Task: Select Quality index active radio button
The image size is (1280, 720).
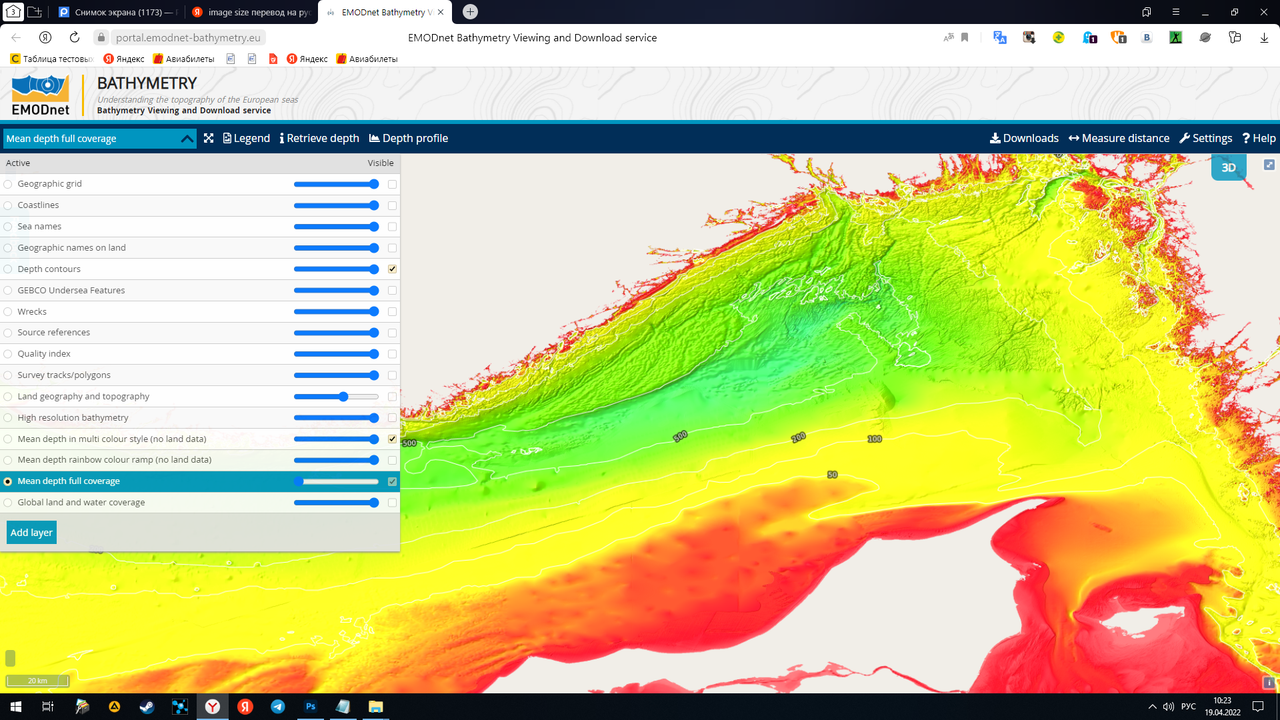Action: pos(8,354)
